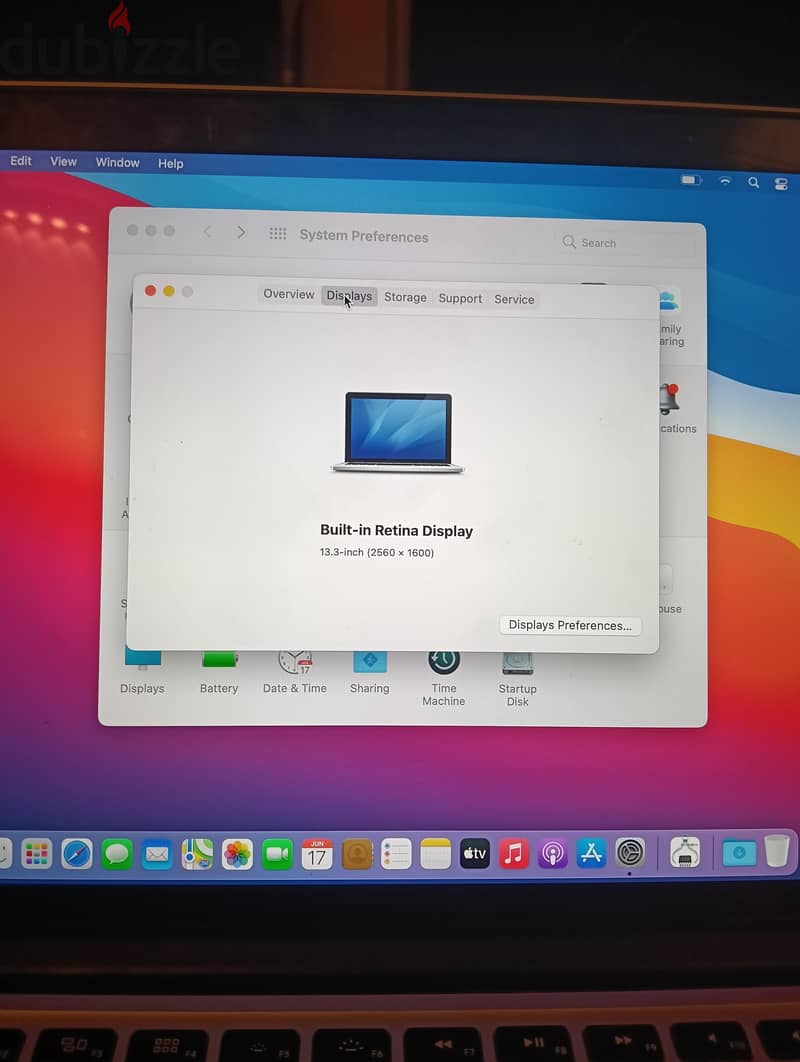Screen dimensions: 800x1062
Task: Open Control Center in menu bar
Action: tap(781, 184)
